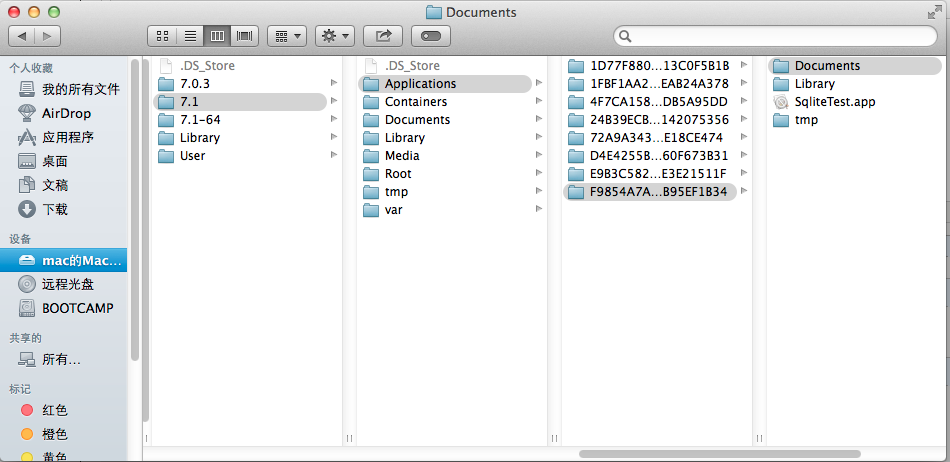Viewport: 950px width, 462px height.
Task: Click into the Finder search field
Action: pos(776,36)
